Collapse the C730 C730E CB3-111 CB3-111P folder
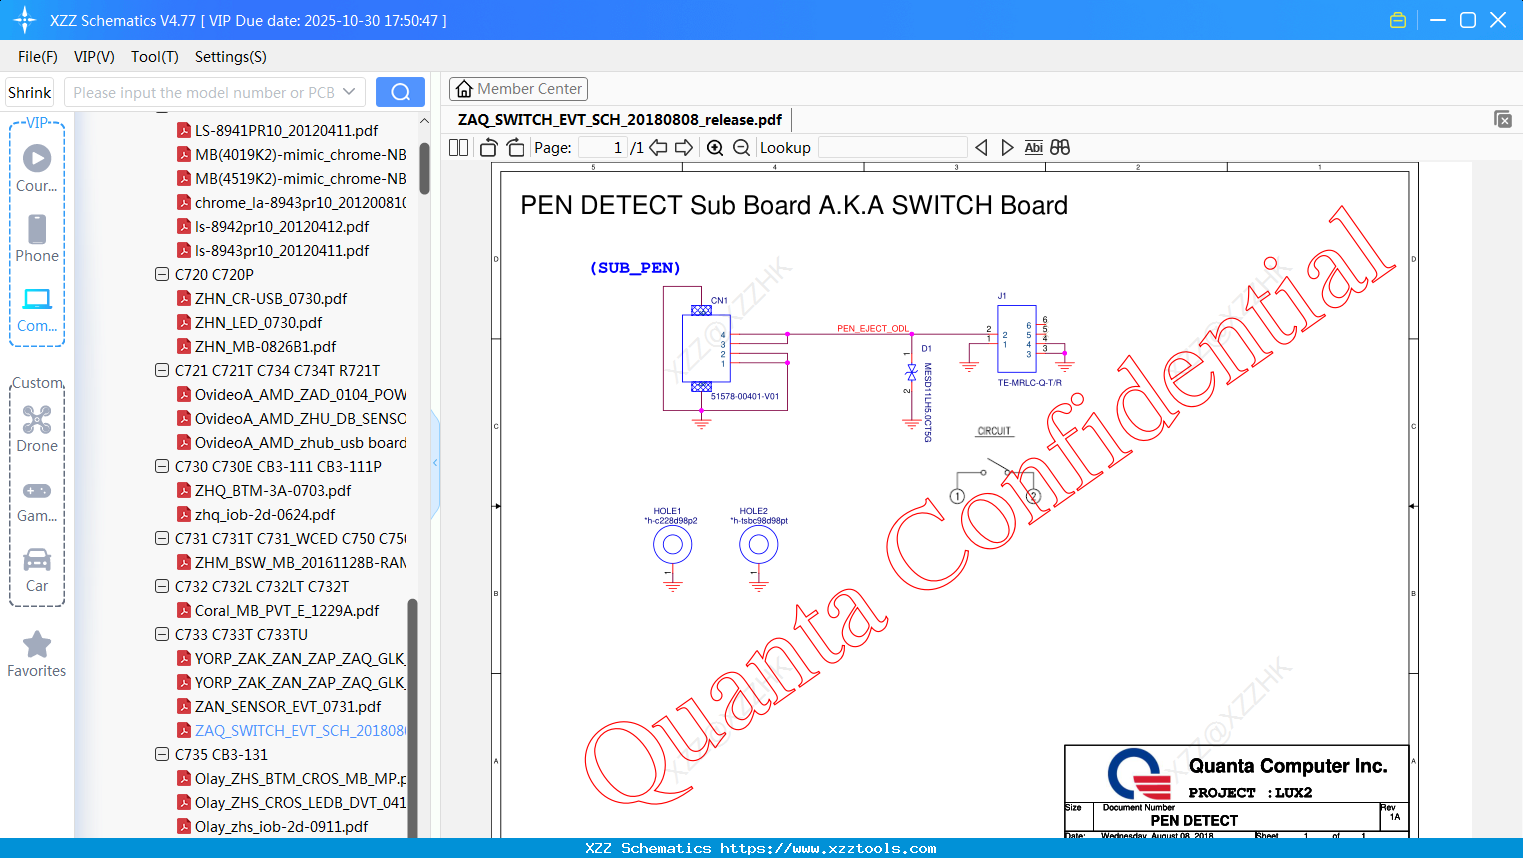This screenshot has height=858, width=1523. click(x=161, y=466)
